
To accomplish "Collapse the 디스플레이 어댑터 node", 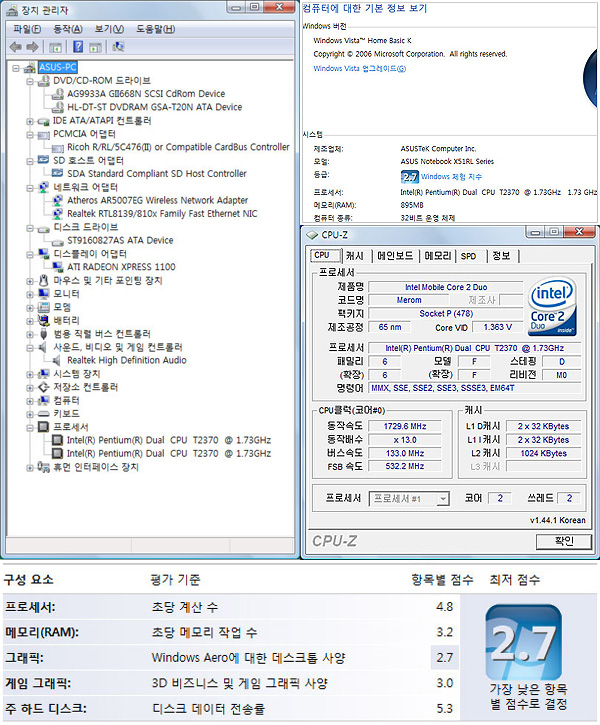I will coord(30,254).
